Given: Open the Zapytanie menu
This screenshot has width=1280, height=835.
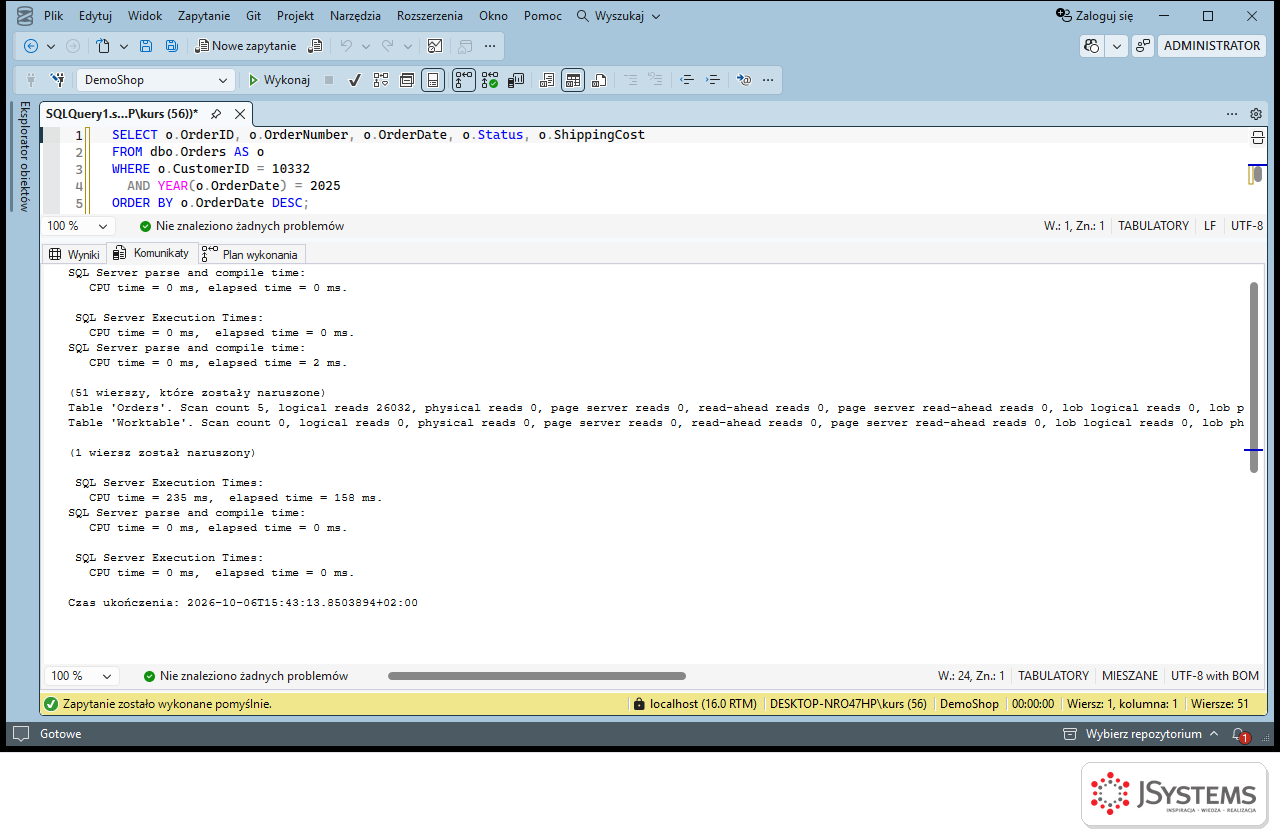Looking at the screenshot, I should [x=204, y=16].
